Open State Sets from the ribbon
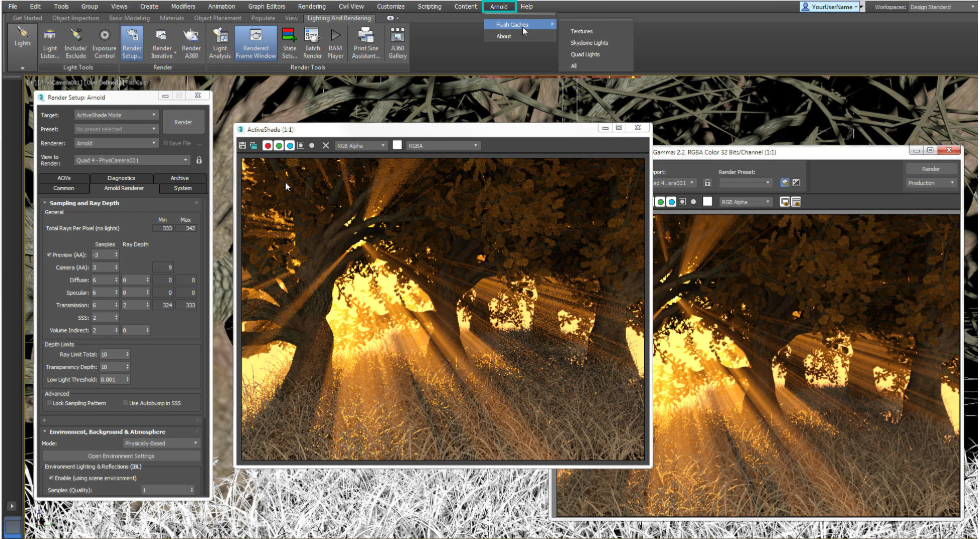Image resolution: width=980 pixels, height=539 pixels. (289, 43)
